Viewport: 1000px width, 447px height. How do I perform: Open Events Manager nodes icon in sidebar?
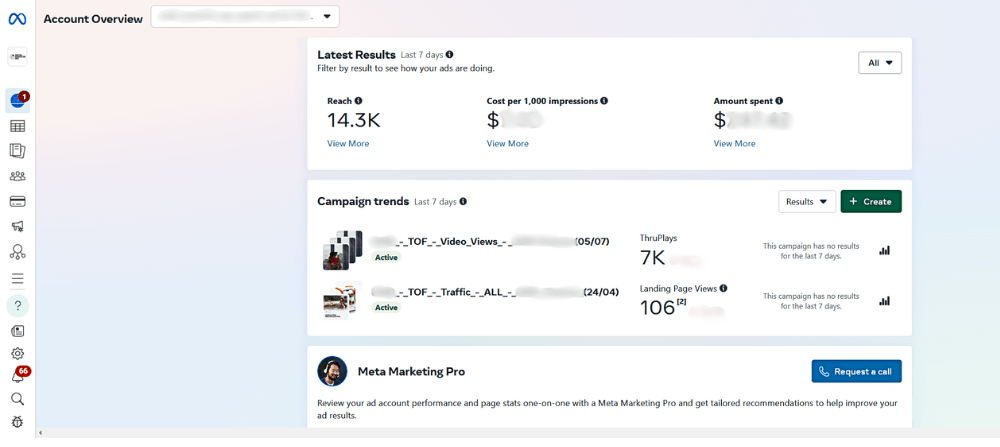18,252
